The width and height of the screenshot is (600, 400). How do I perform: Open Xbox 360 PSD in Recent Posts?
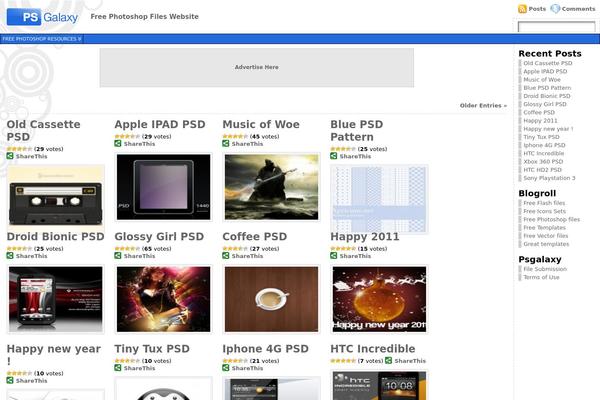[x=543, y=162]
